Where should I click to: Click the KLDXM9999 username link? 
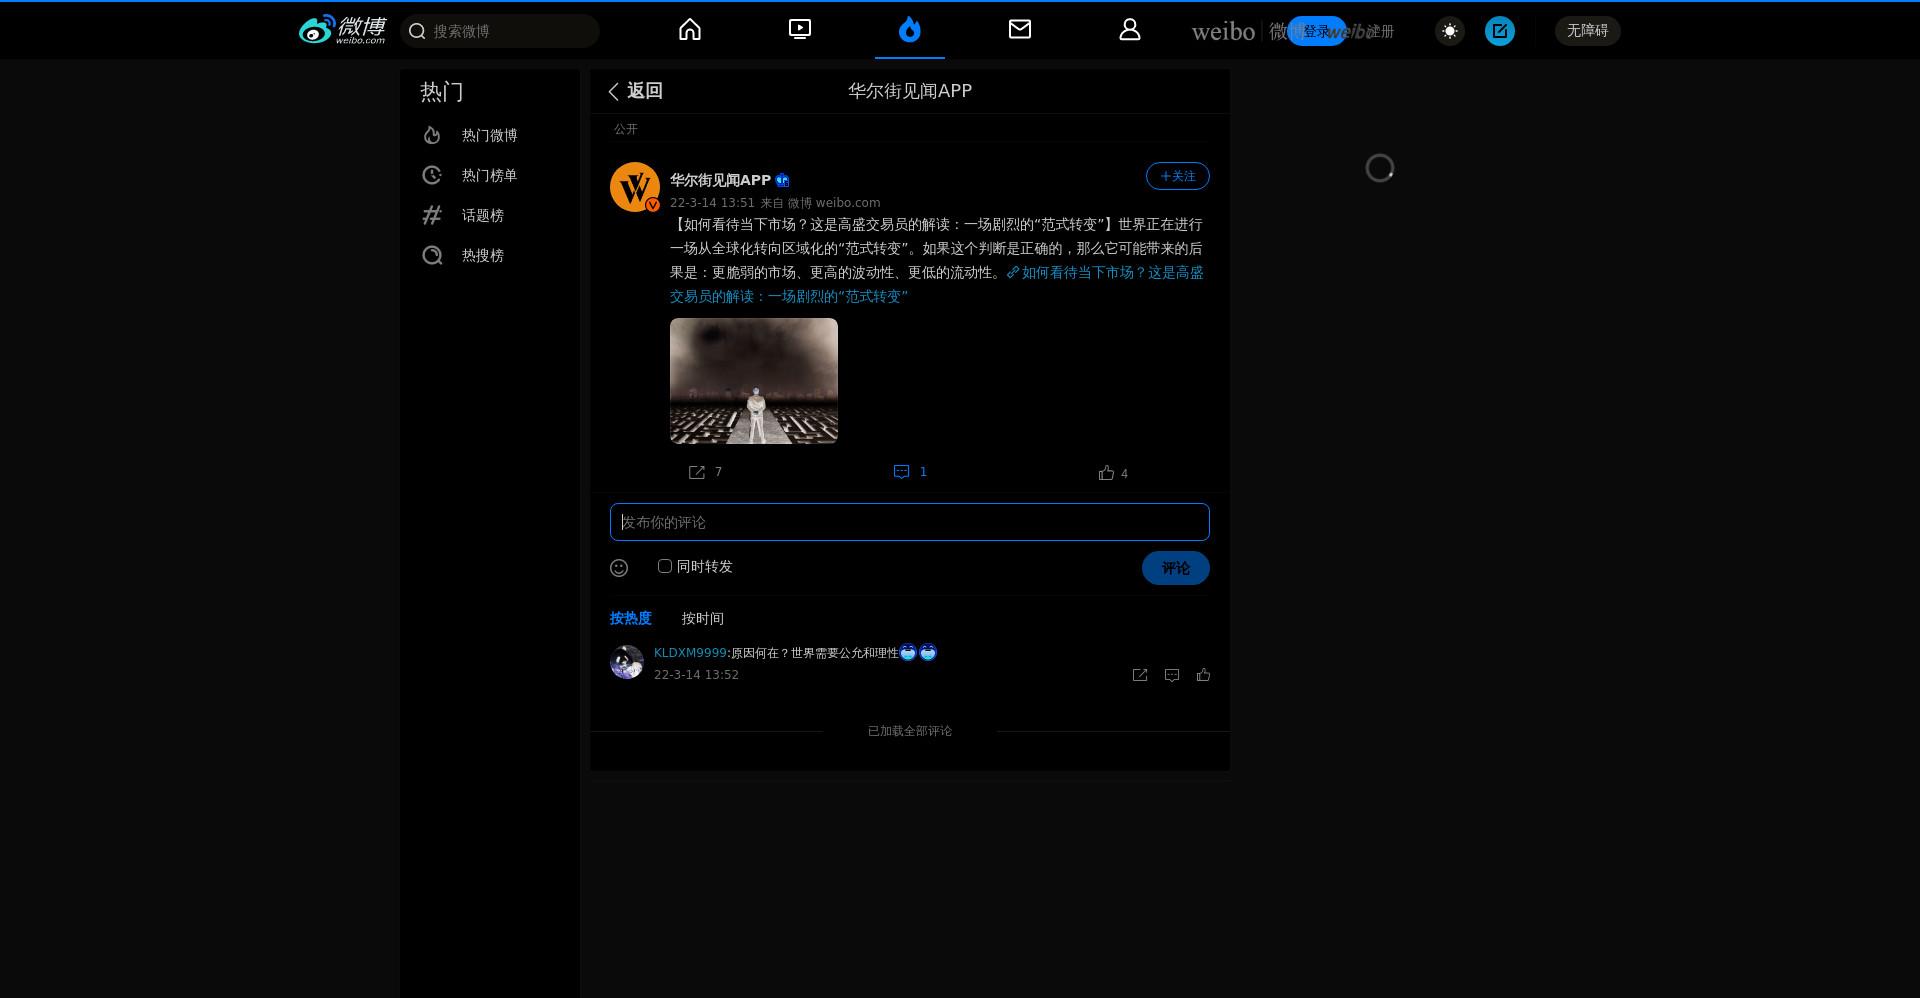[690, 653]
